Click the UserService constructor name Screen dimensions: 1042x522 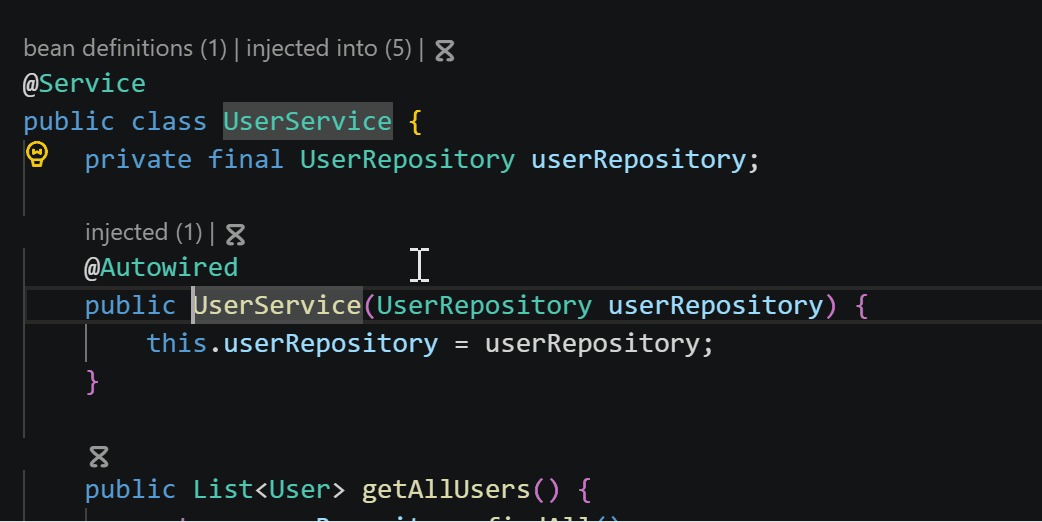[x=277, y=305]
